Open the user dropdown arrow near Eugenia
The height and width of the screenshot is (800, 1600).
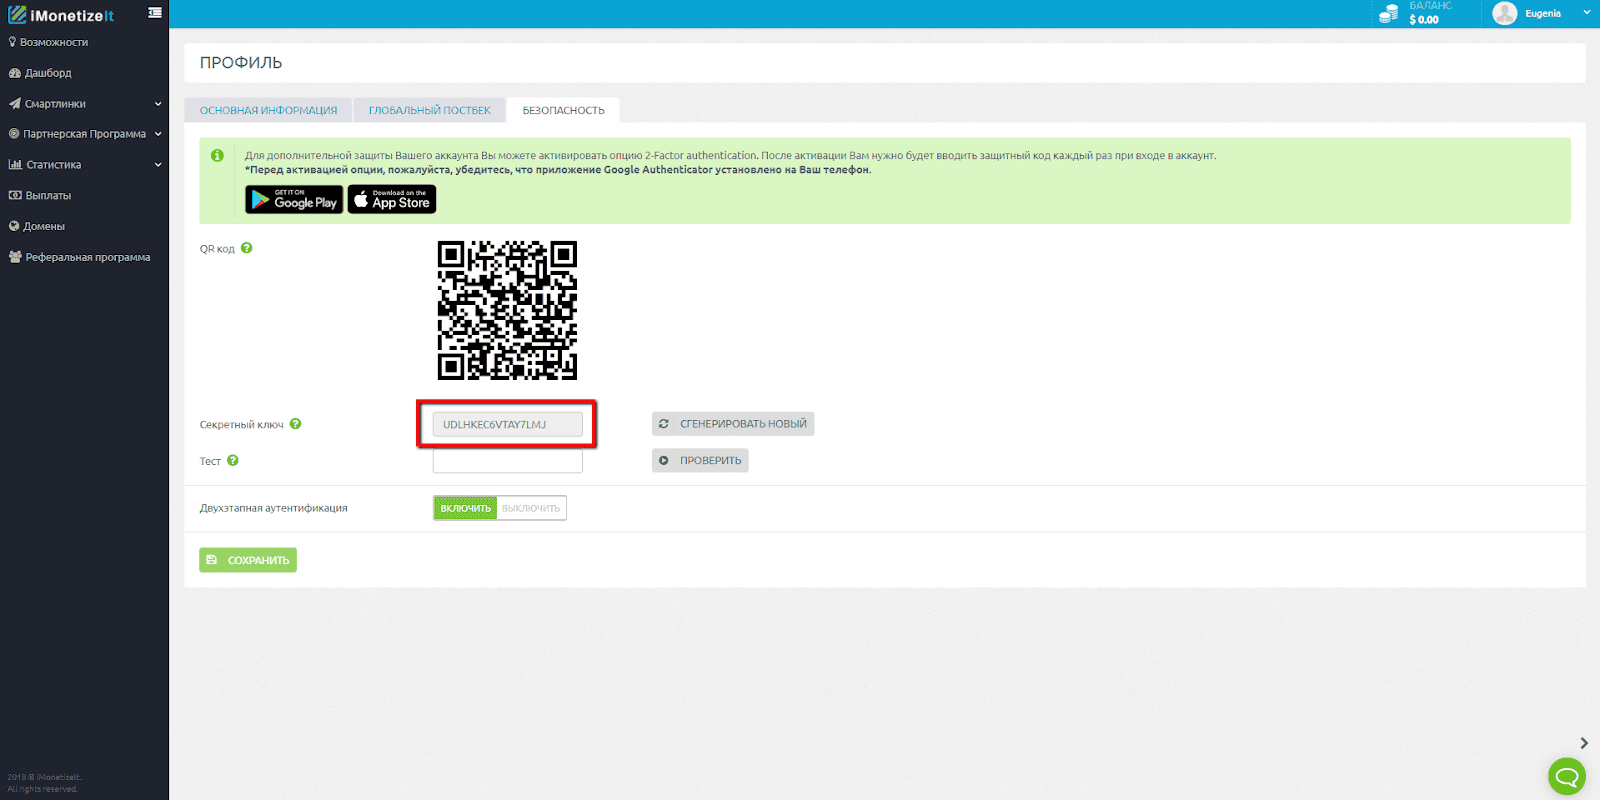(1586, 13)
